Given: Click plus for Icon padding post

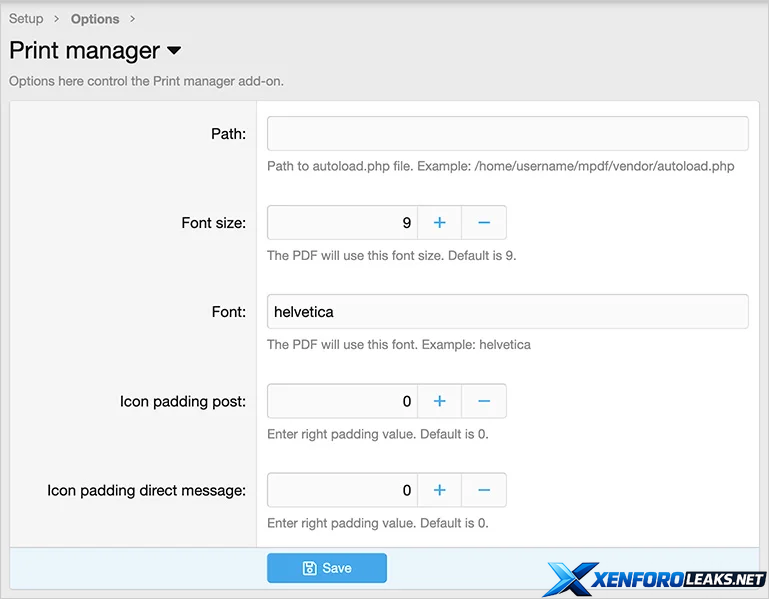Looking at the screenshot, I should coord(439,401).
